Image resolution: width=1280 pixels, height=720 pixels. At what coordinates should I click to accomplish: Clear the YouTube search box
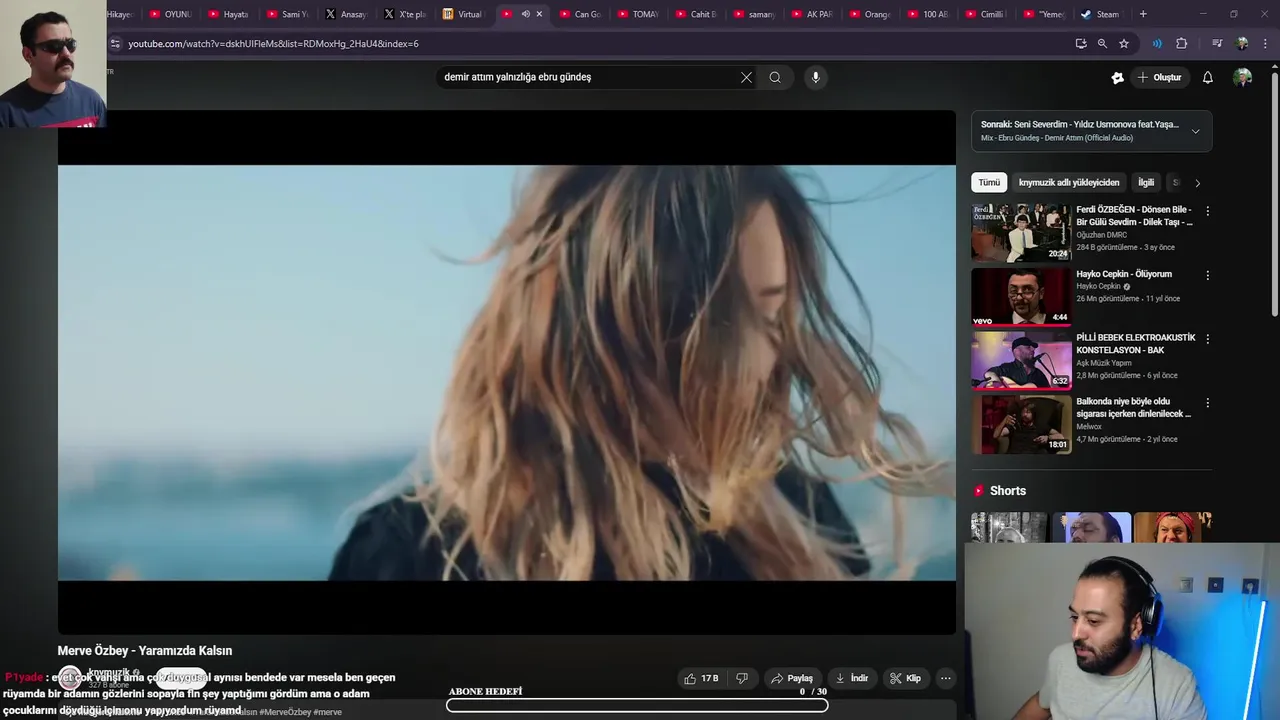point(746,77)
